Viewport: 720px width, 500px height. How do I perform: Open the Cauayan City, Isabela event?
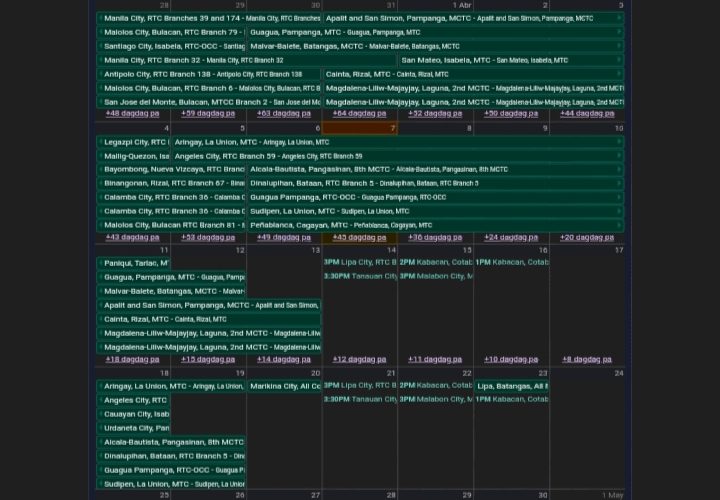[x=134, y=414]
